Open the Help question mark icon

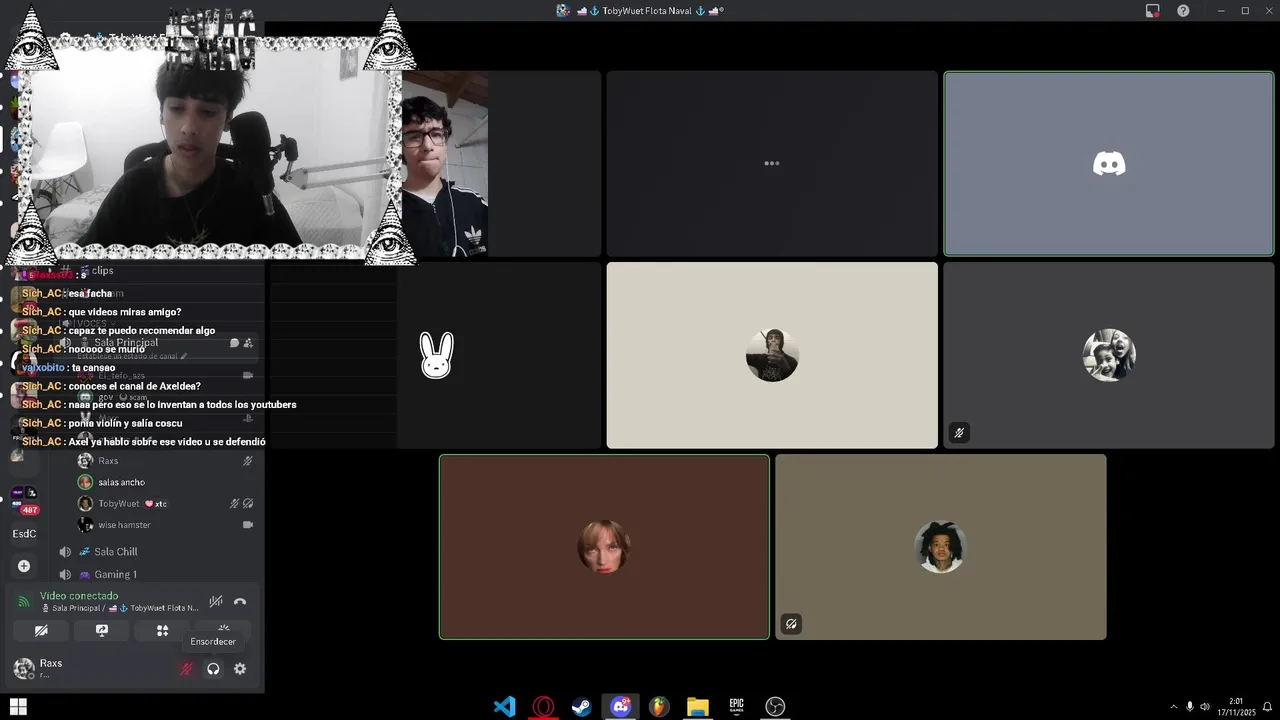point(1183,11)
